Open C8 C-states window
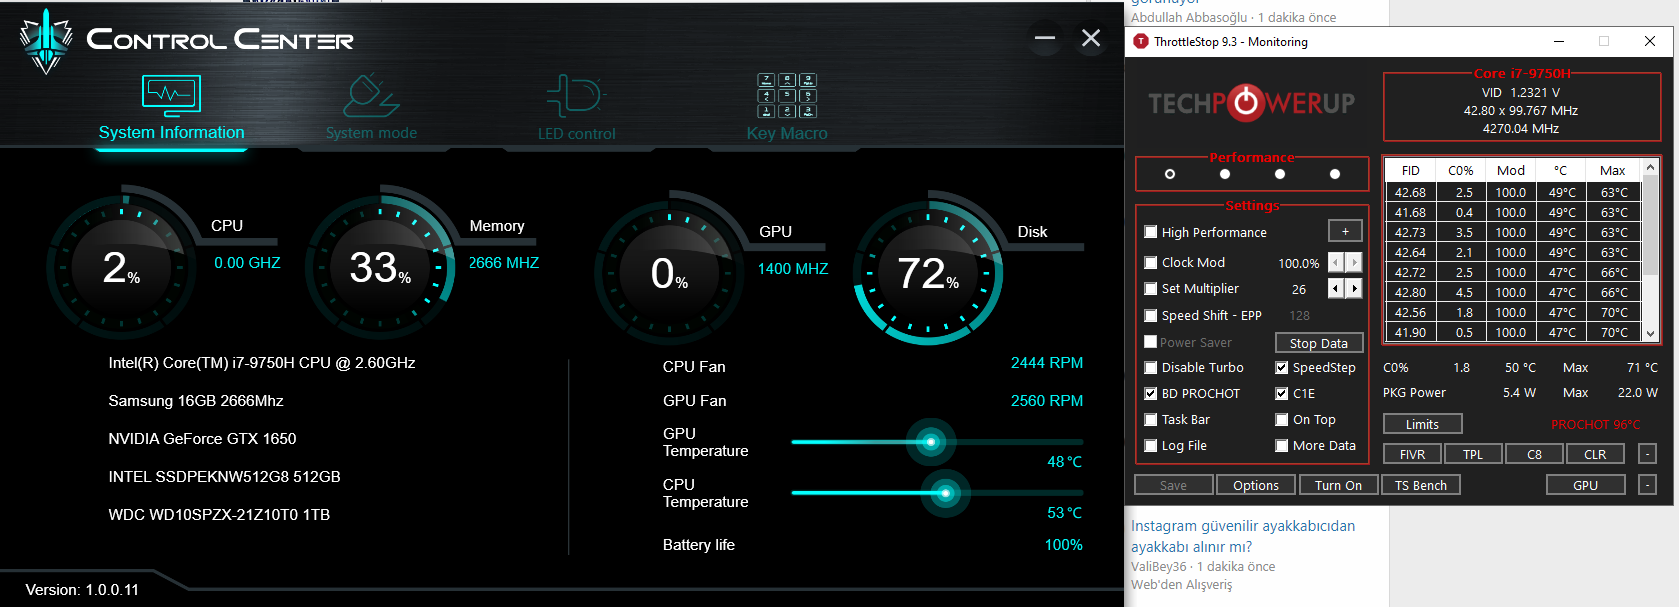Screen dimensions: 1679x607 (x=1534, y=454)
